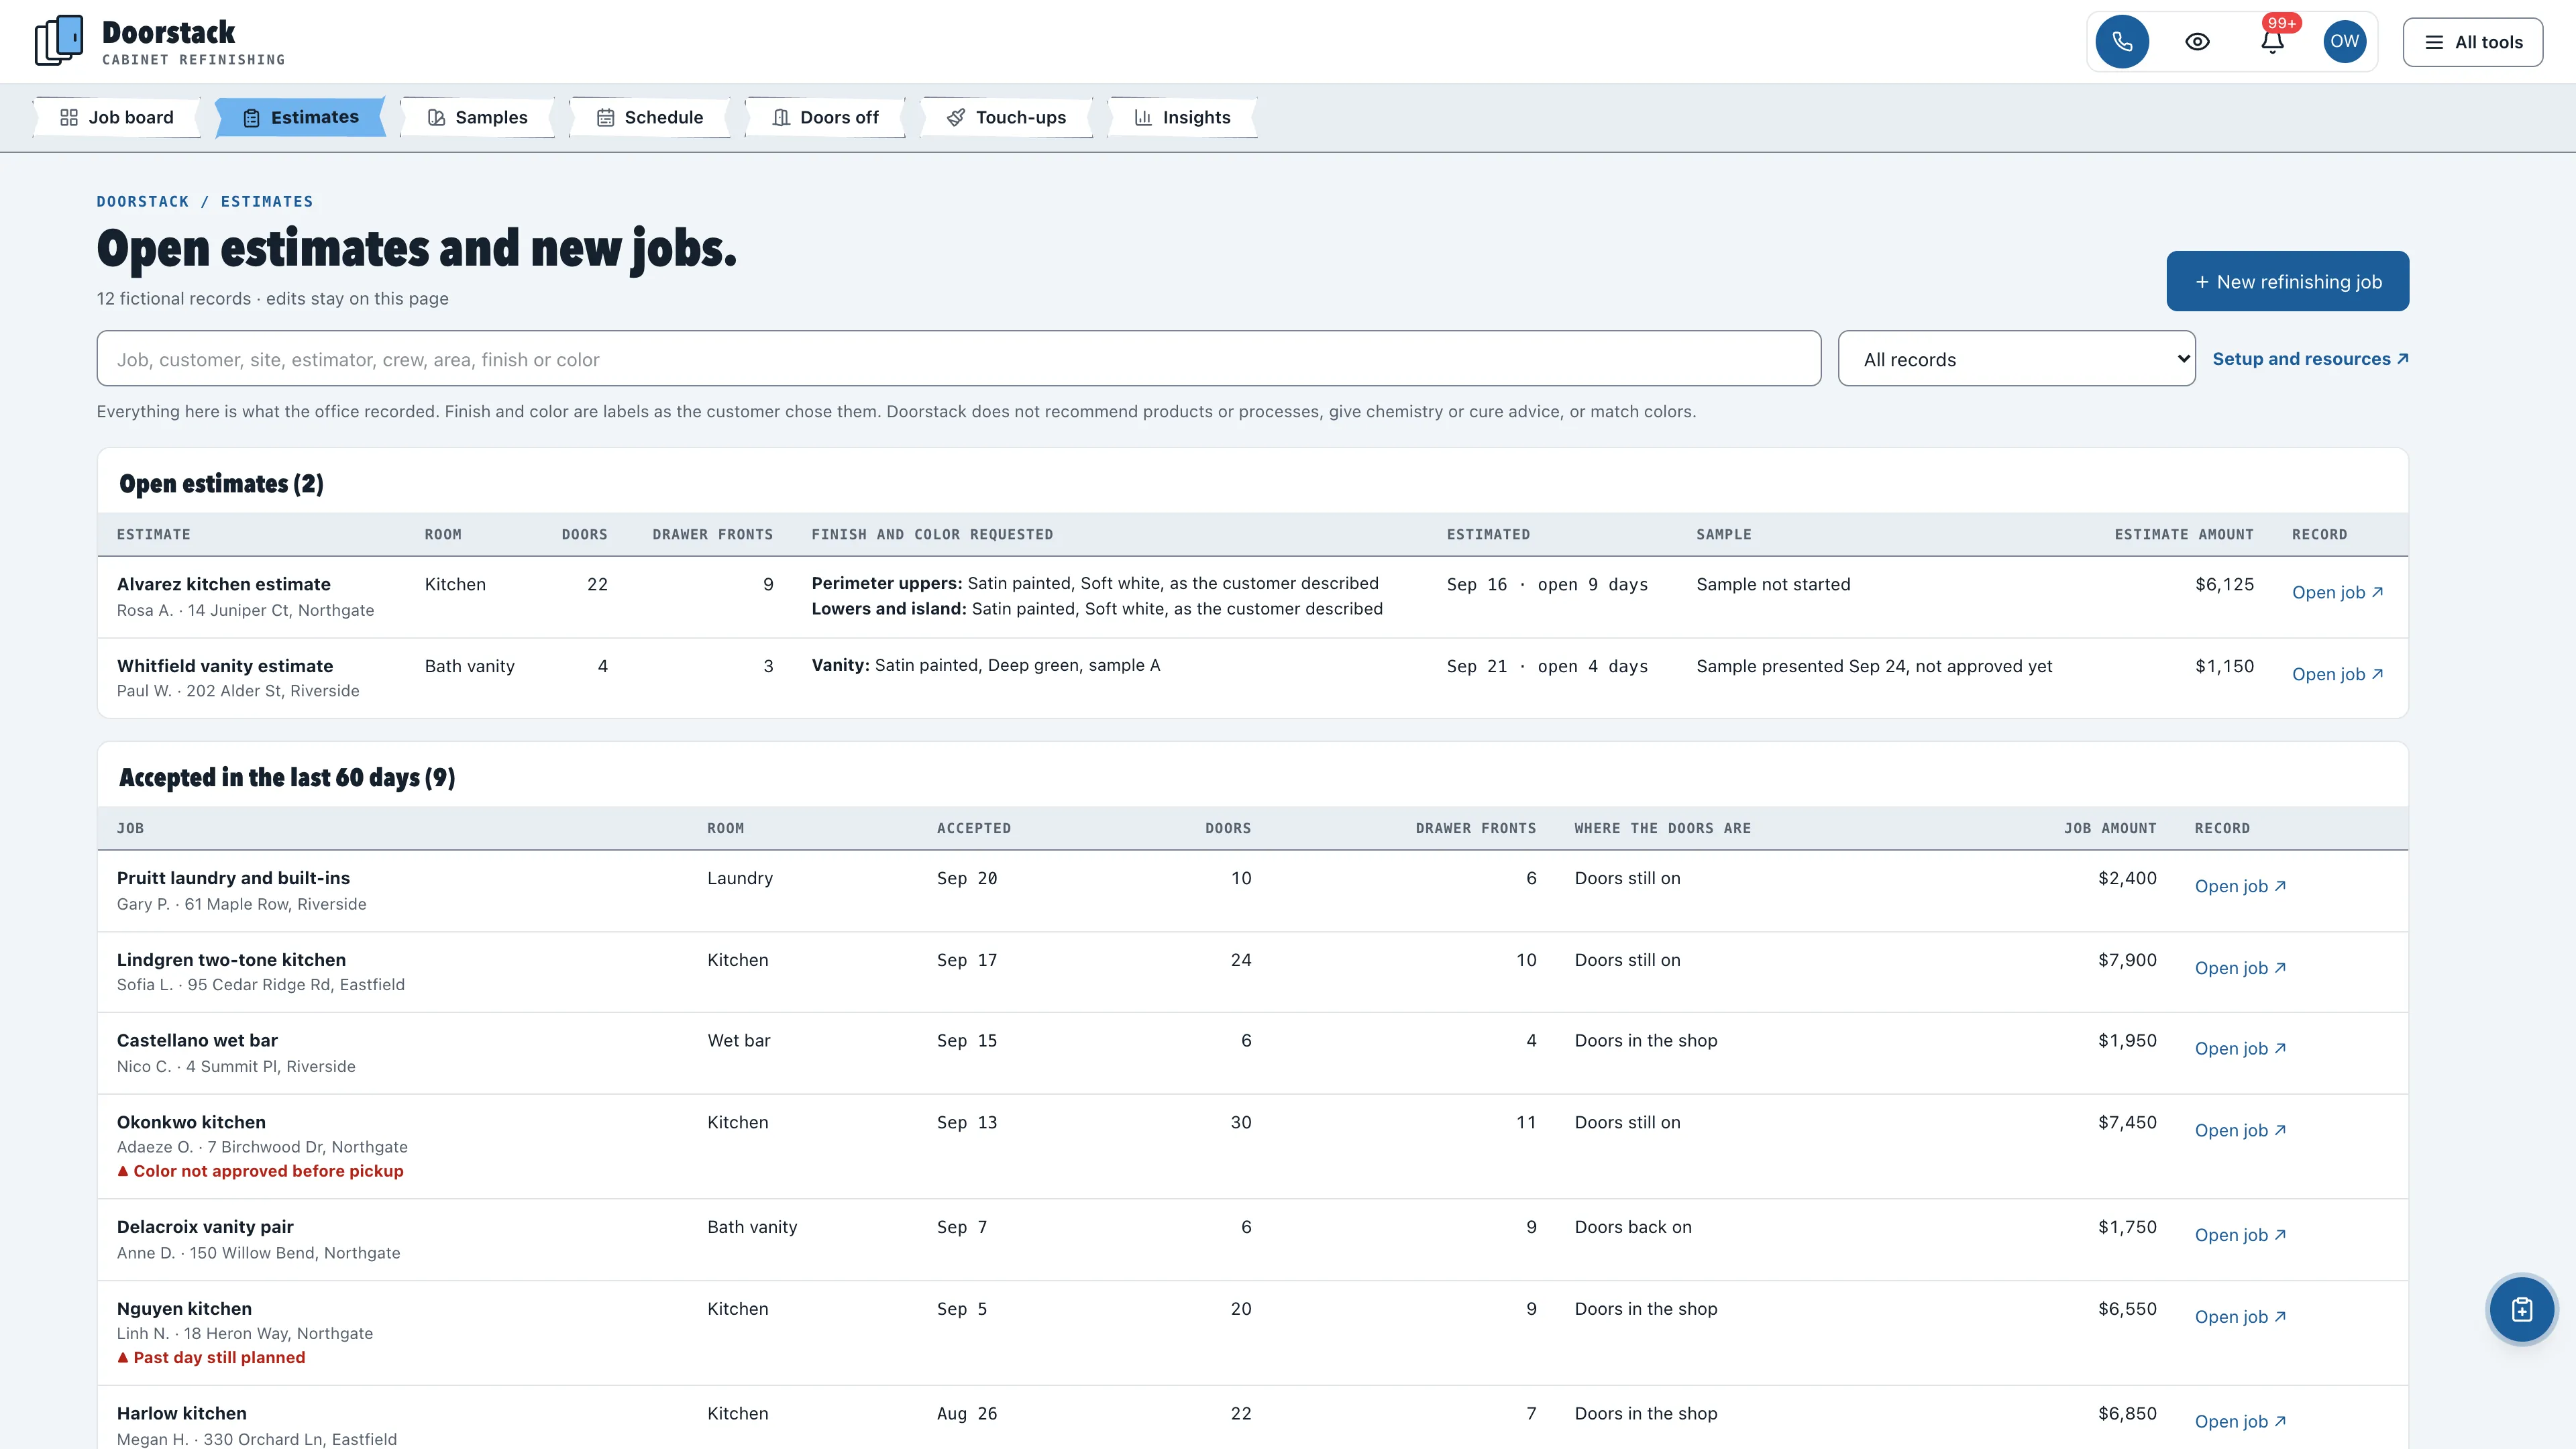
Task: Click 'Color not approved before pickup' warning
Action: tap(260, 1171)
